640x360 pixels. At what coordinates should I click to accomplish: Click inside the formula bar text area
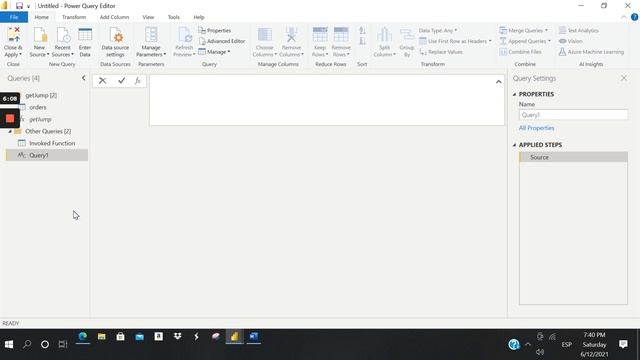pyautogui.click(x=327, y=100)
